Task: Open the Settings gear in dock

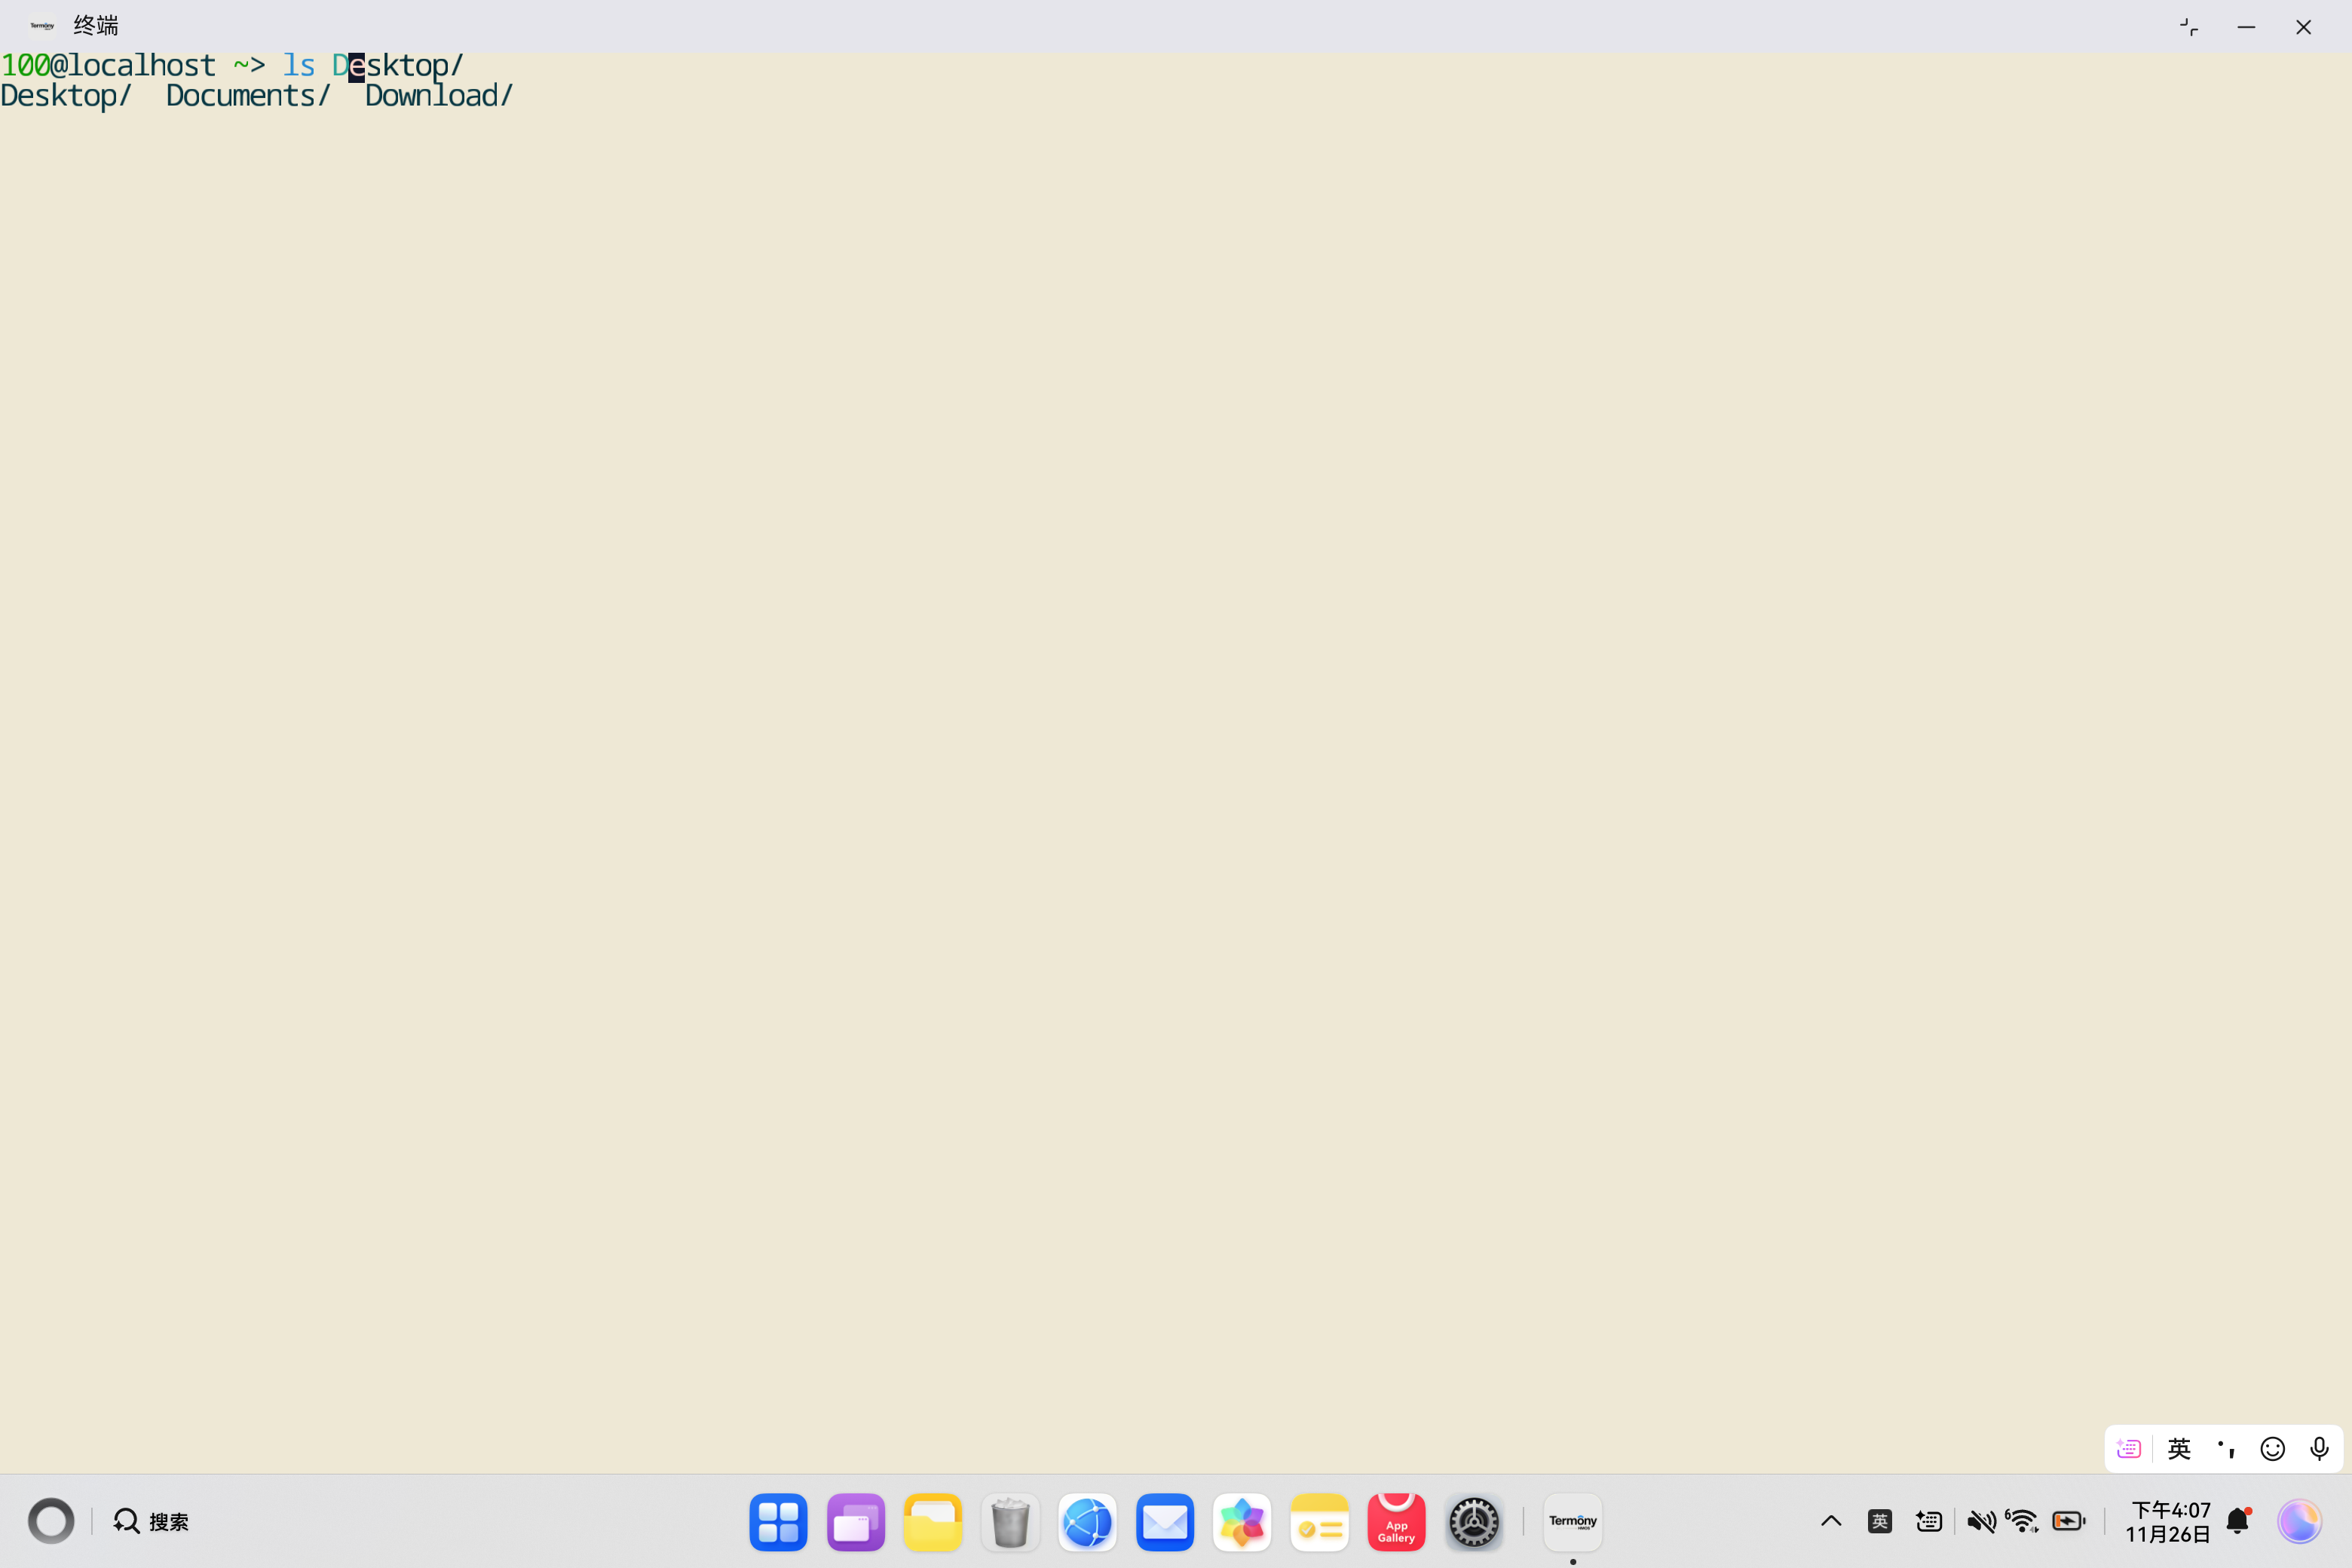Action: click(x=1473, y=1522)
